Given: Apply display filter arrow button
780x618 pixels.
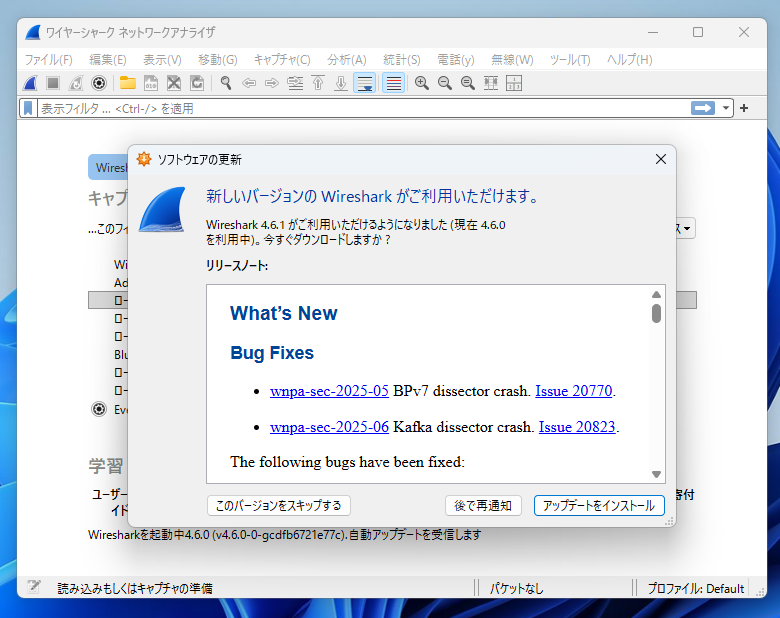Looking at the screenshot, I should click(703, 108).
